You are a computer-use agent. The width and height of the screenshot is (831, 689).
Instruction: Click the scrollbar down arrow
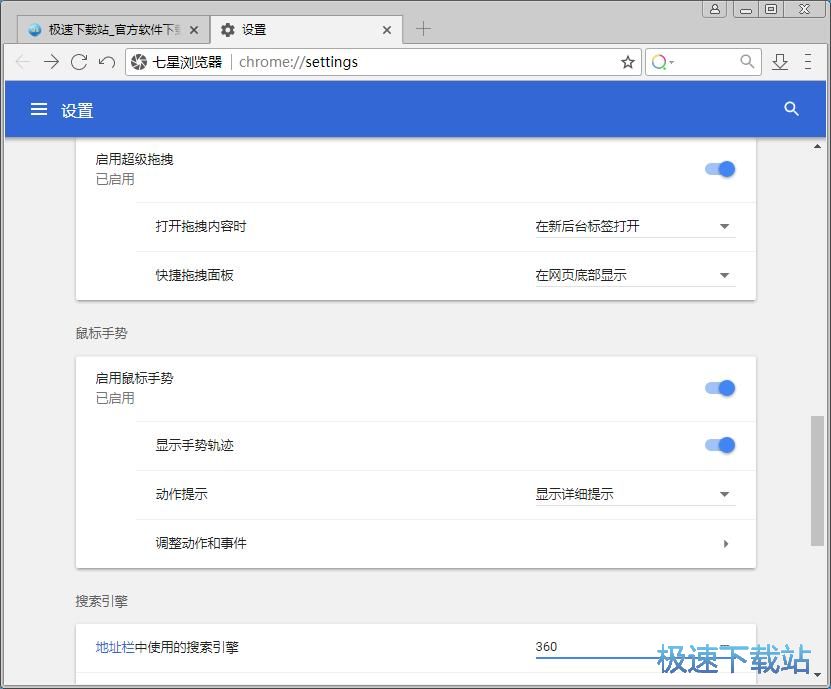[x=817, y=675]
